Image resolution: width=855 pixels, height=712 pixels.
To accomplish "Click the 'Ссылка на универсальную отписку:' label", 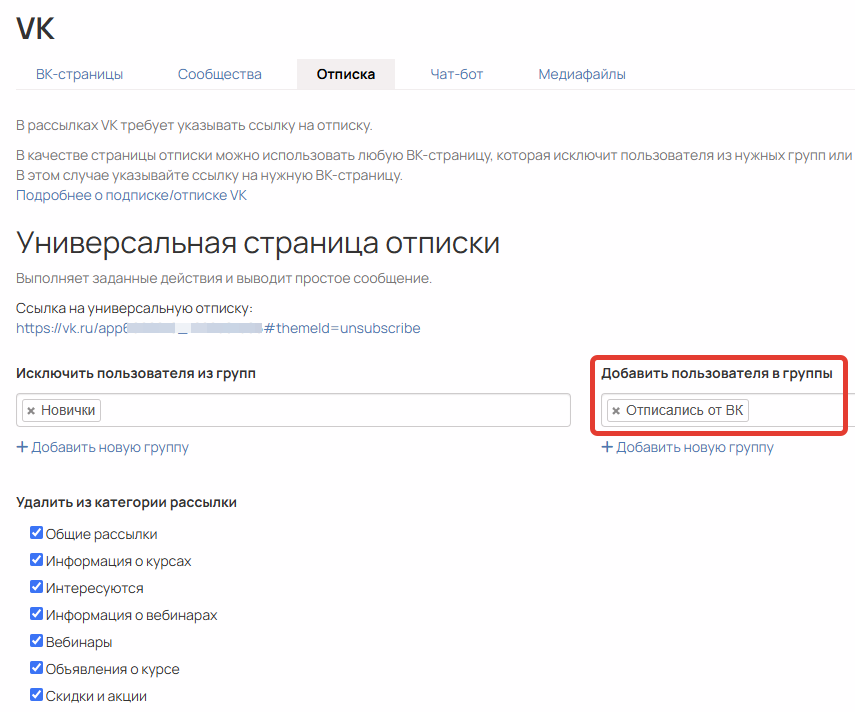I will tap(134, 309).
